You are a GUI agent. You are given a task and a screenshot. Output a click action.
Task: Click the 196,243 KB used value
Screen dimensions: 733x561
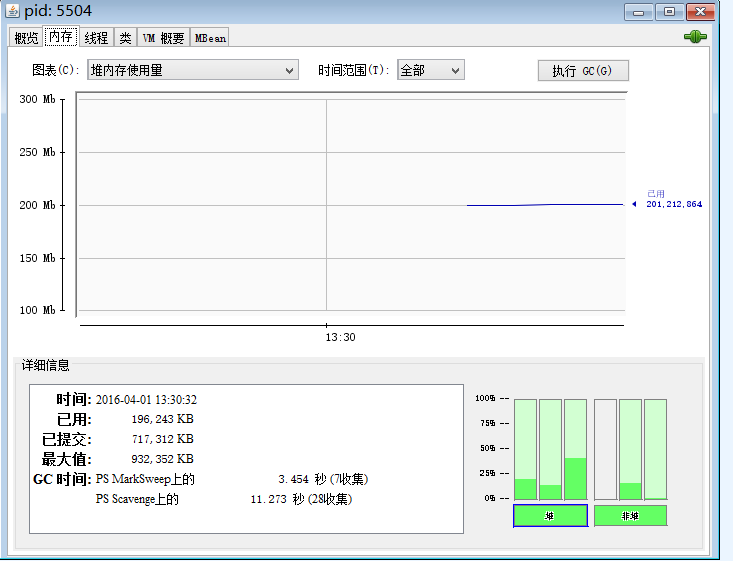[x=162, y=419]
